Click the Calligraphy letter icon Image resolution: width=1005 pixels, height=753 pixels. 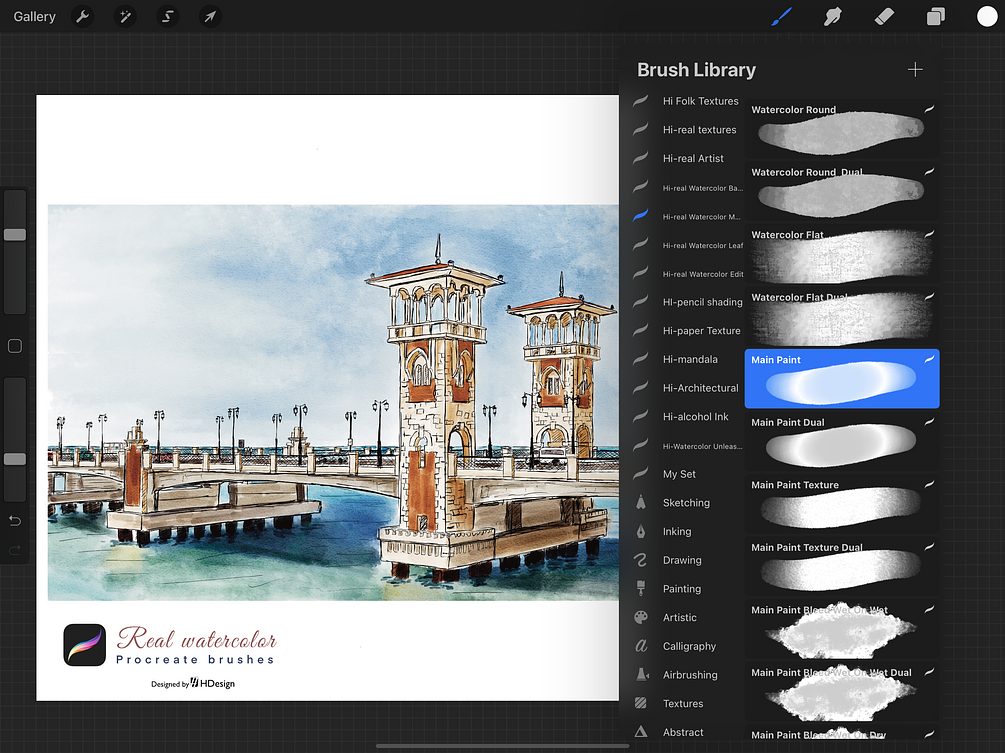(x=641, y=646)
